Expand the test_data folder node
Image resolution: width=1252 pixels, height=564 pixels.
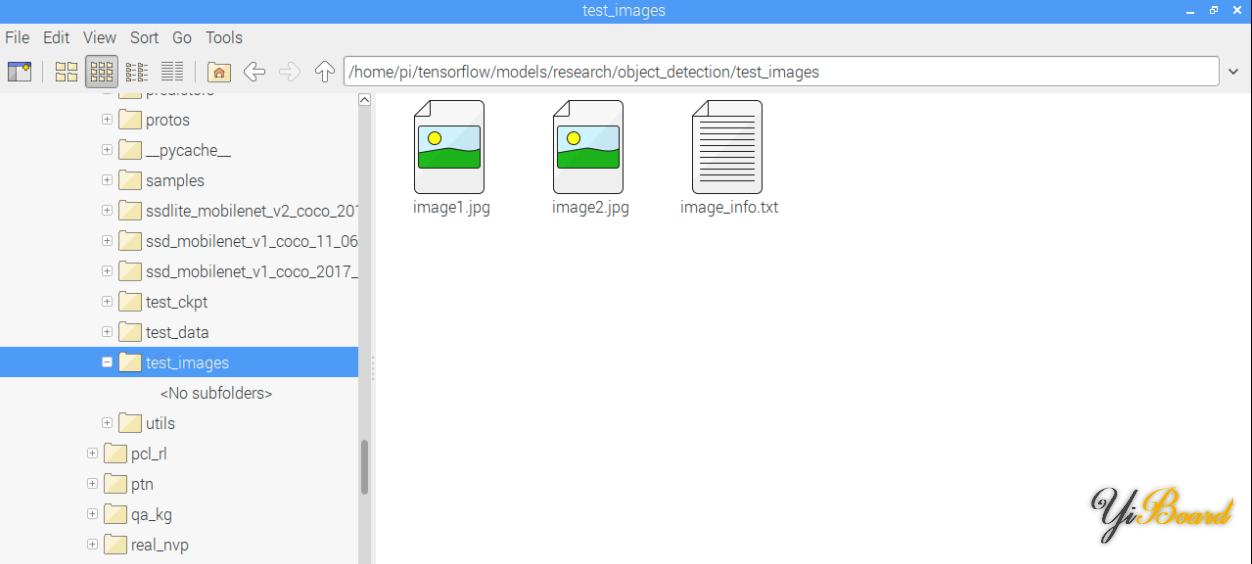[107, 332]
